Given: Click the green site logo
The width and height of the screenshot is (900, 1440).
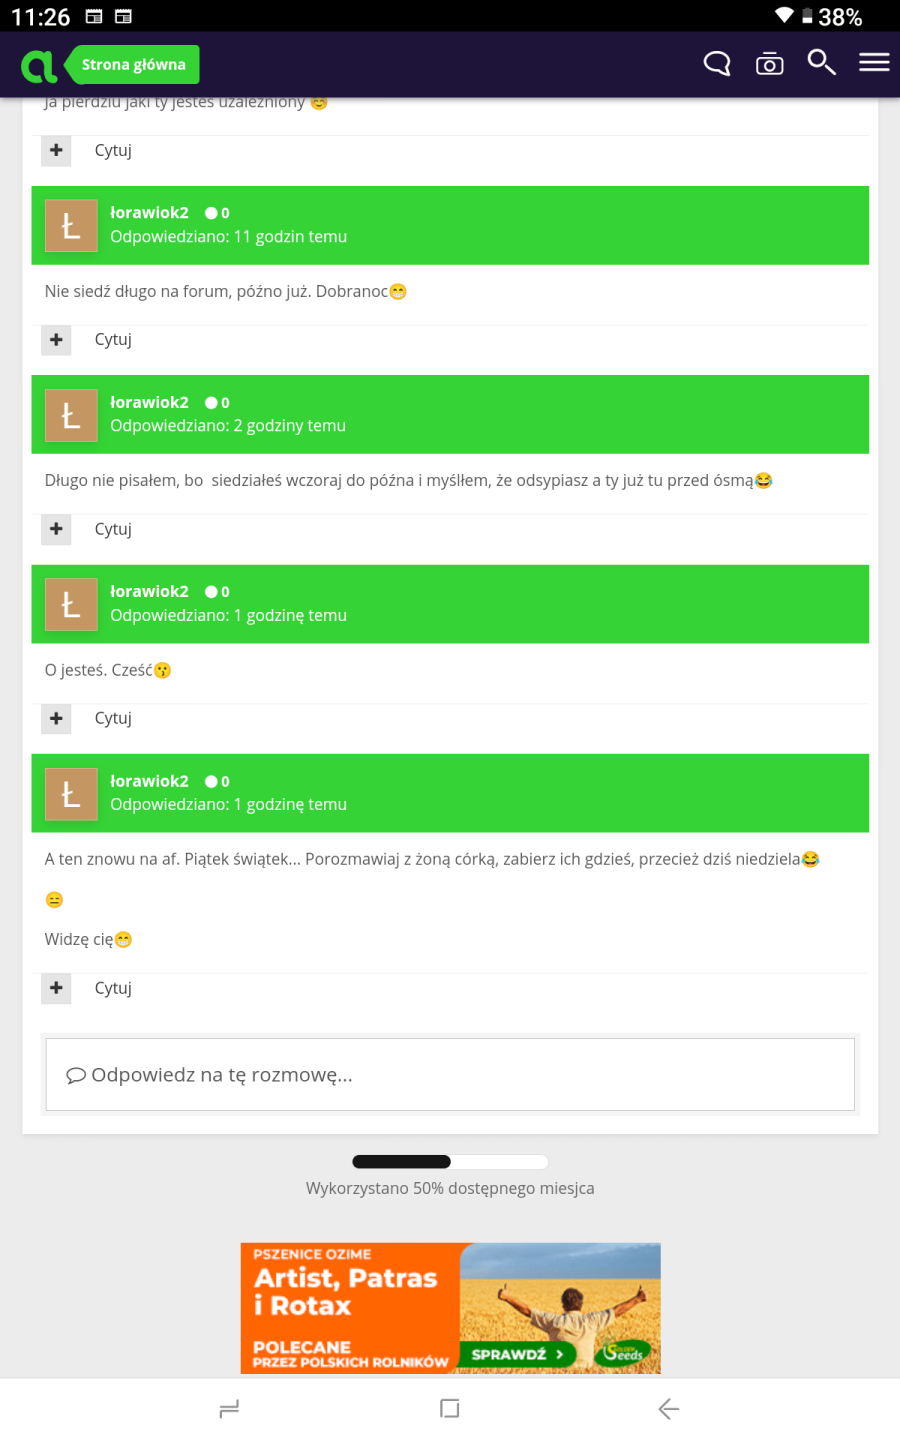Looking at the screenshot, I should click(x=39, y=66).
